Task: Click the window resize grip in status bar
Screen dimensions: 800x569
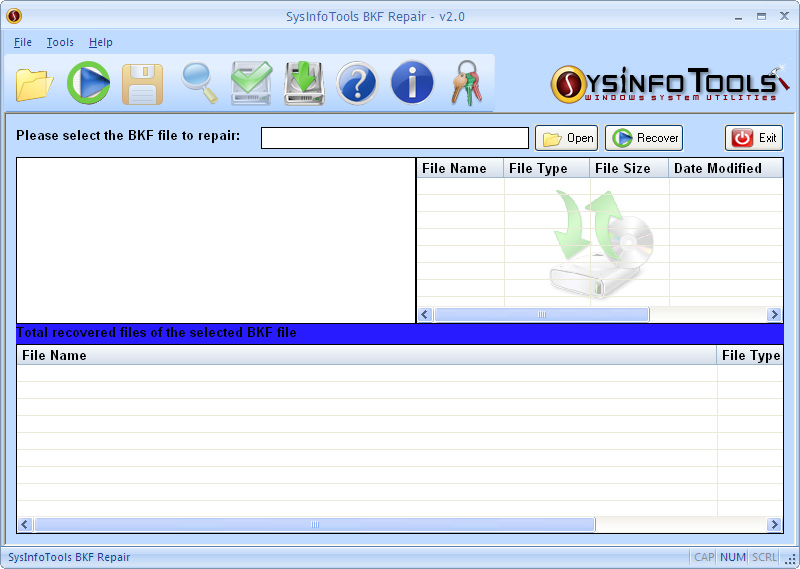Action: click(790, 560)
